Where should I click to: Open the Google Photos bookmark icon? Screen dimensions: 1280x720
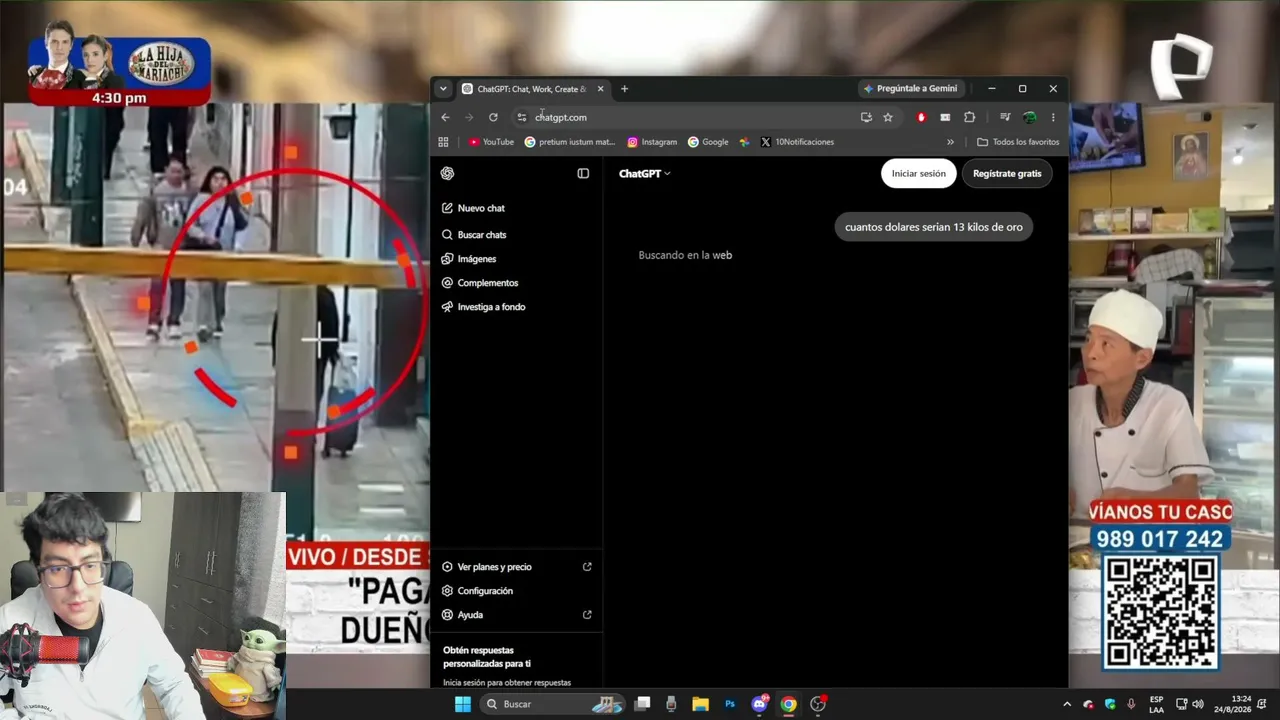point(744,142)
